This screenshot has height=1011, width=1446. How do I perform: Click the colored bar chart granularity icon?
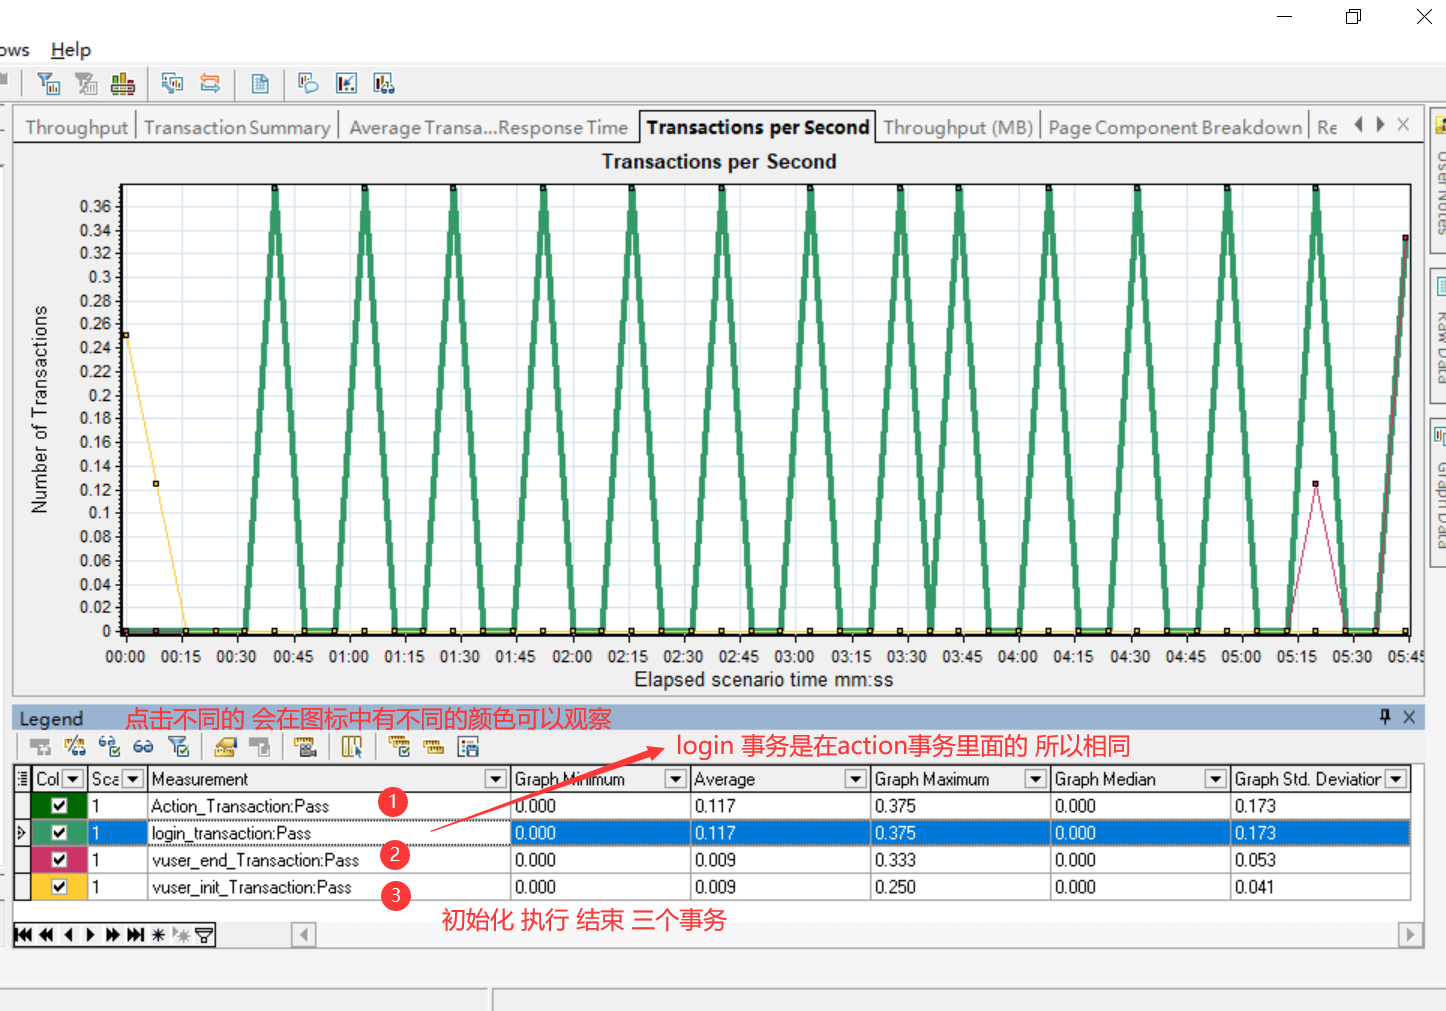coord(123,84)
